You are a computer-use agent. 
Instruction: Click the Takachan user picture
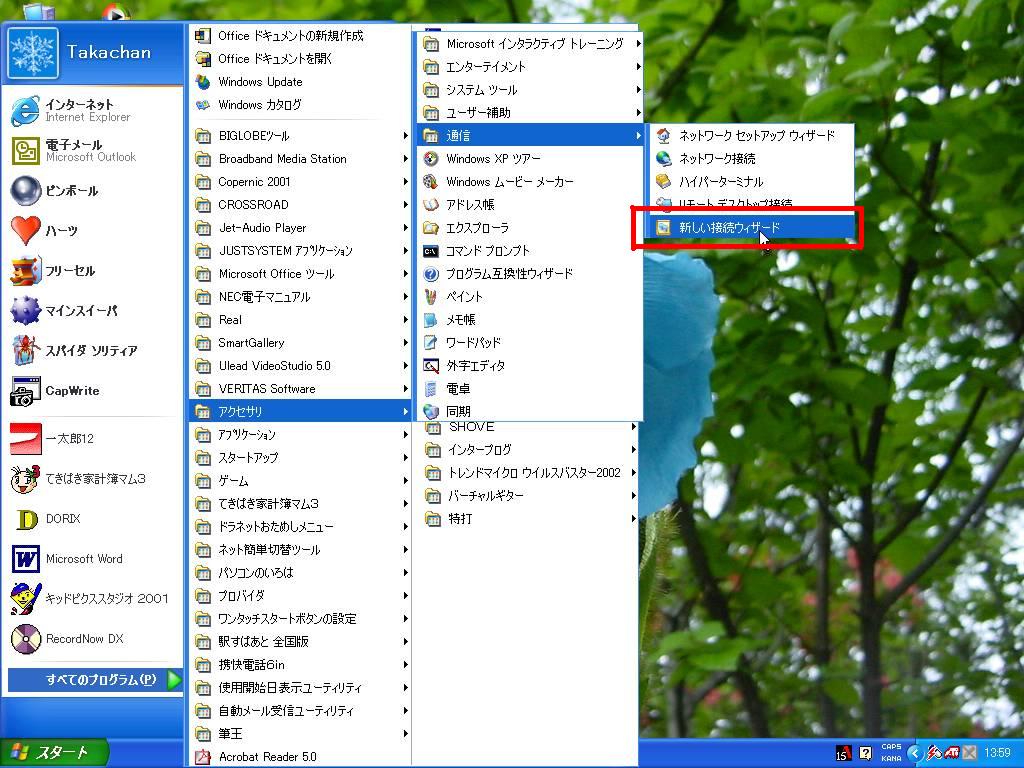33,52
